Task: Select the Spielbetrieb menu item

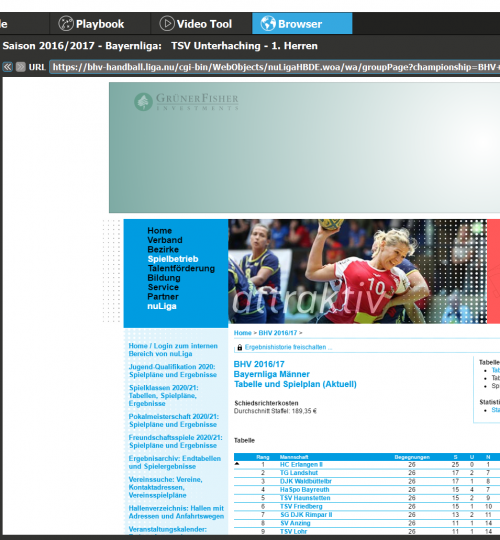Action: coord(173,259)
